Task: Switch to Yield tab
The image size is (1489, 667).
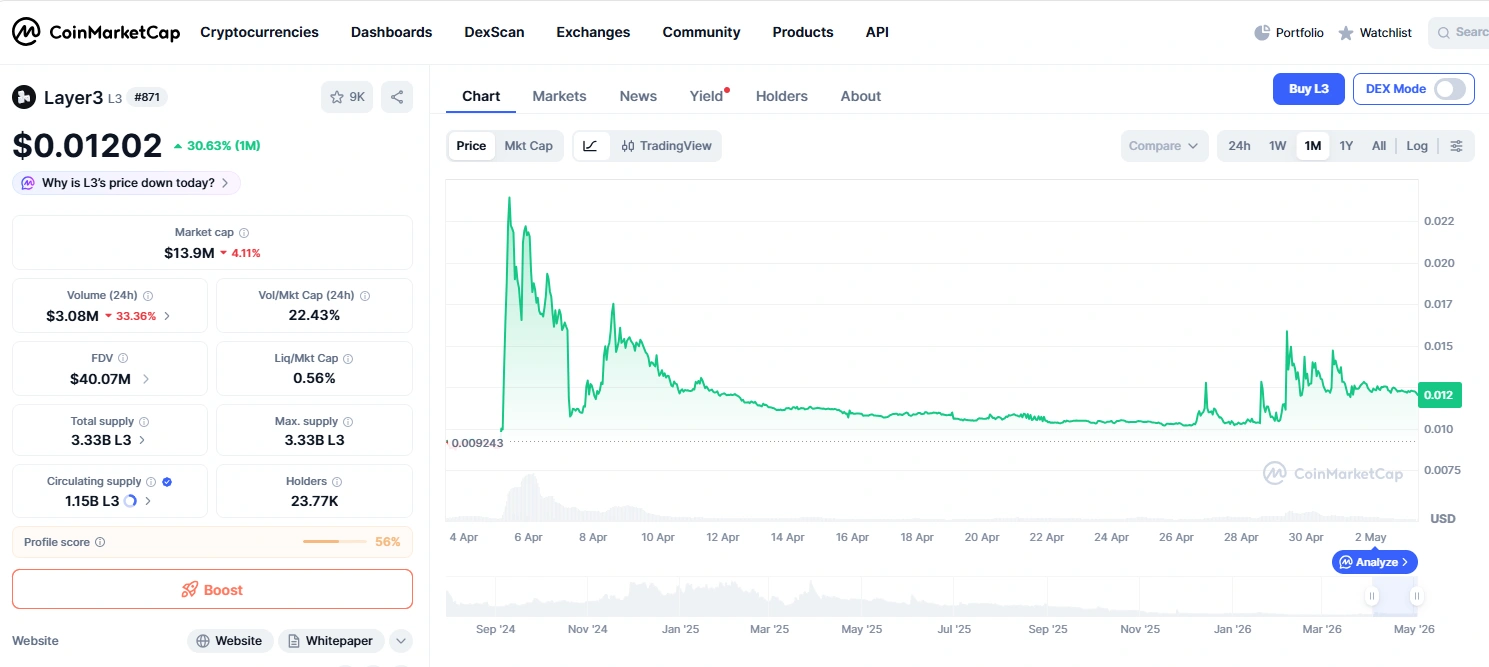Action: (x=706, y=96)
